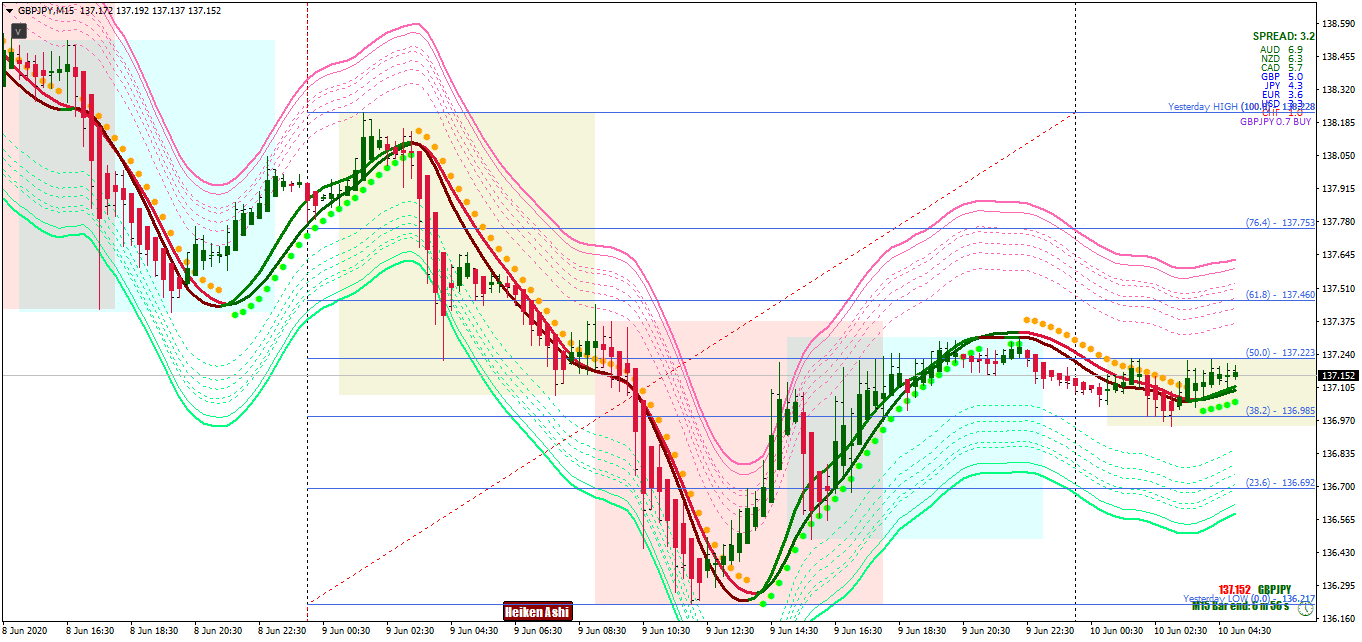Click the clock icon beside the bar-end timer
Image resolution: width=1362 pixels, height=642 pixels.
1306,609
